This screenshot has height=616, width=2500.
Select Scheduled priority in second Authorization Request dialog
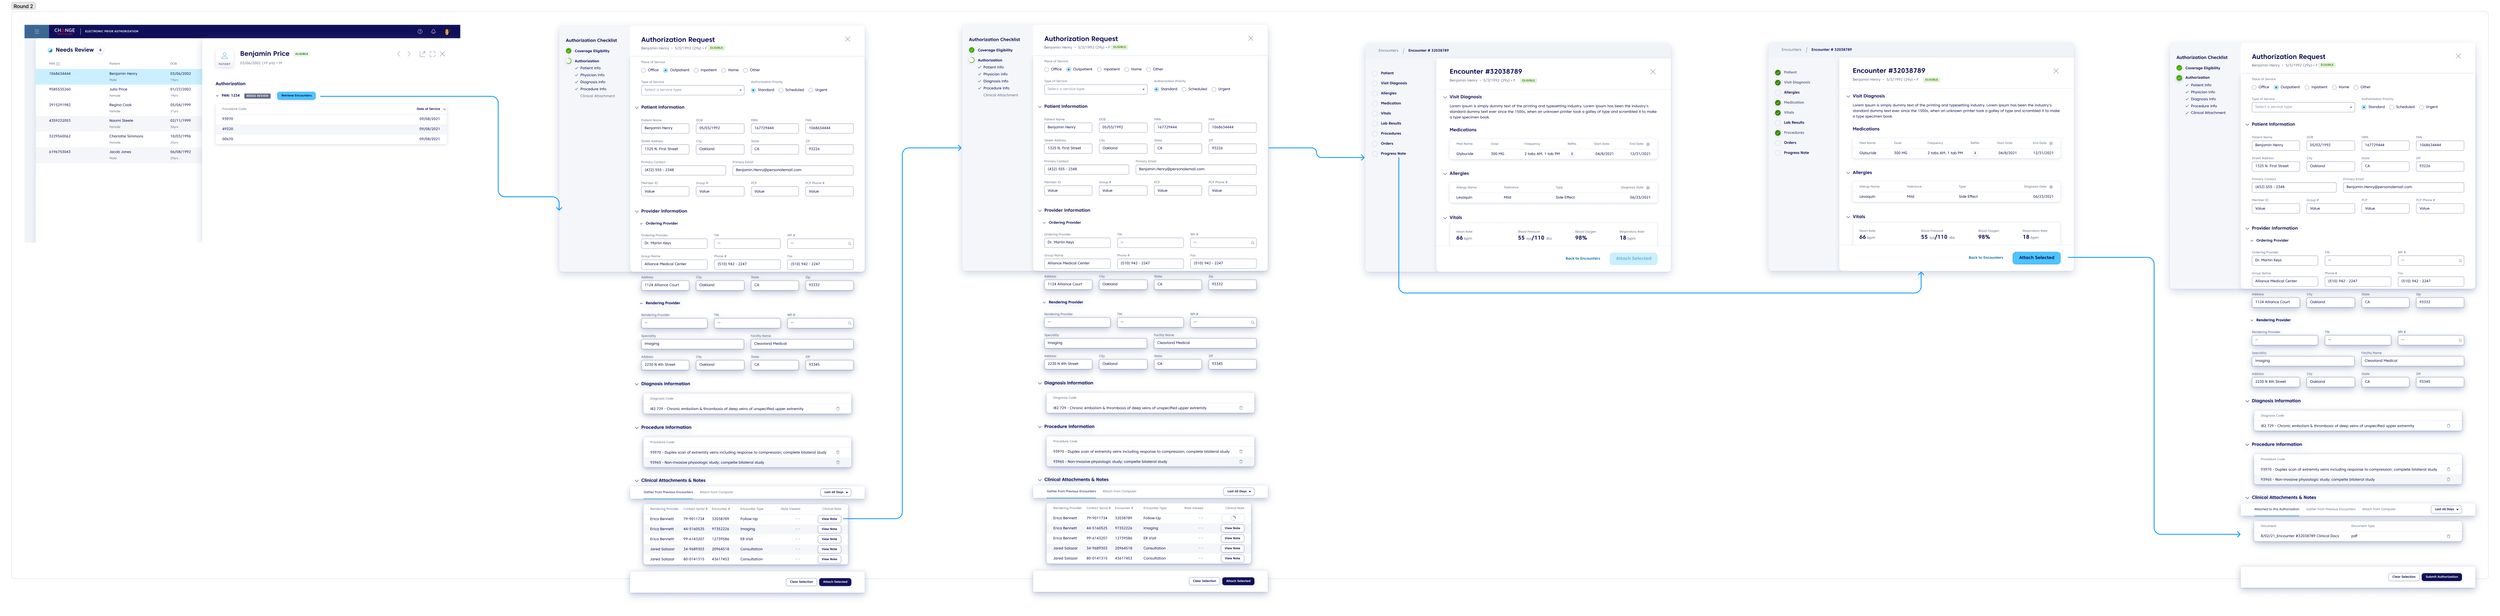coord(1184,89)
